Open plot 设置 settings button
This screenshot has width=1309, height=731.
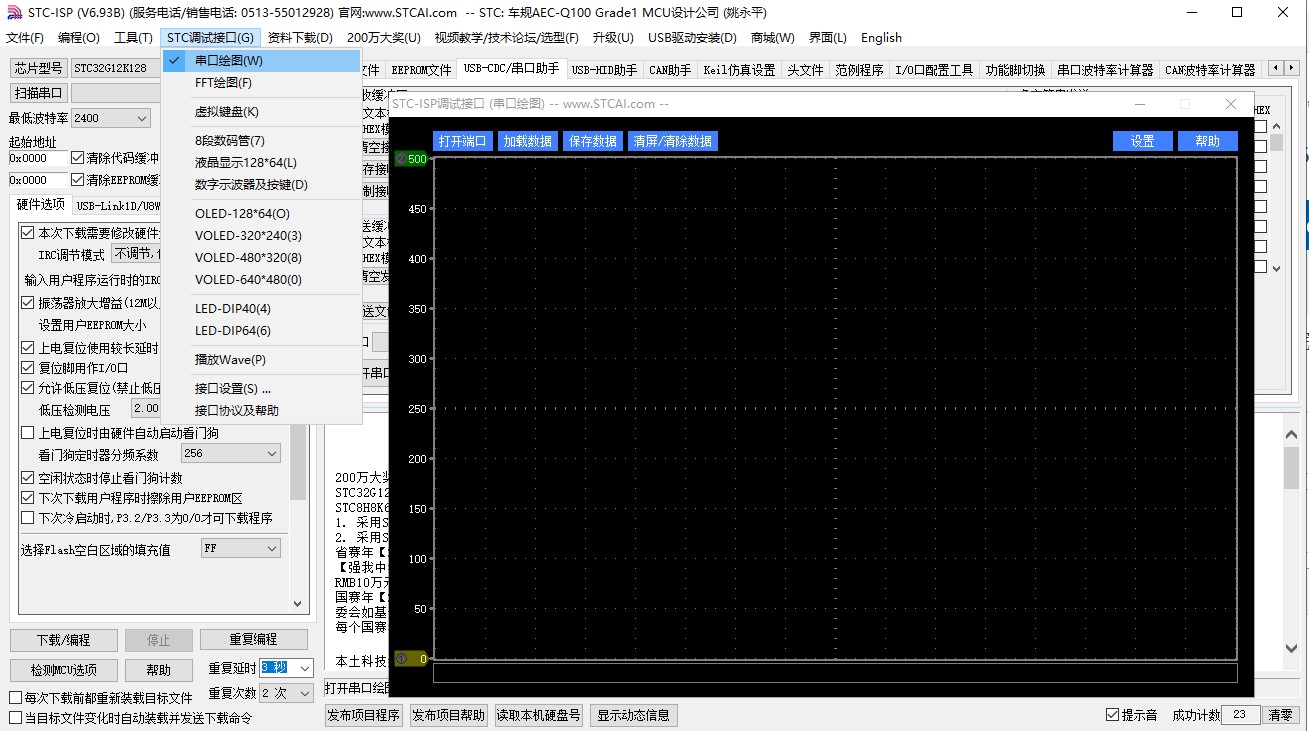click(x=1143, y=141)
